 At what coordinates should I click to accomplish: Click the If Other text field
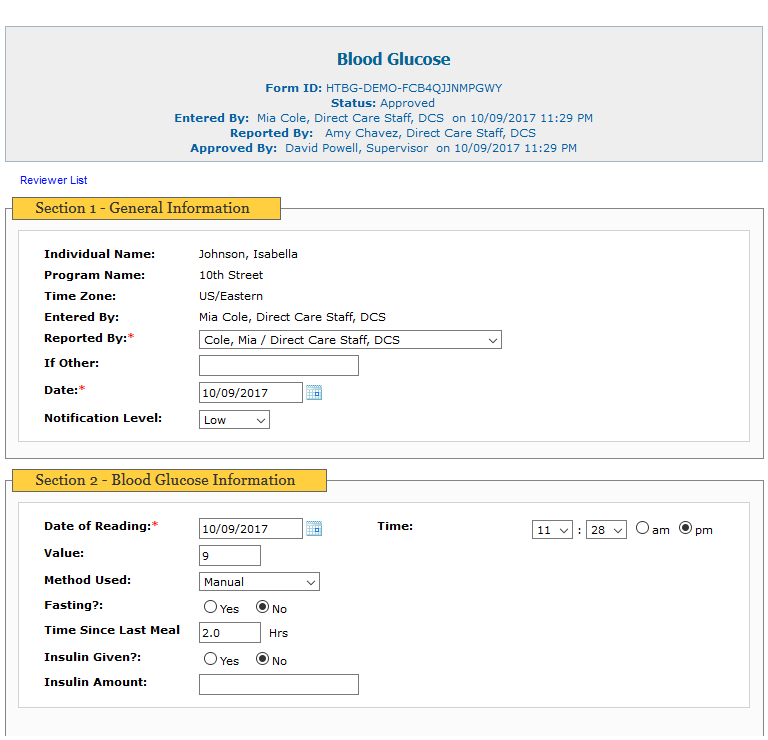pyautogui.click(x=279, y=366)
